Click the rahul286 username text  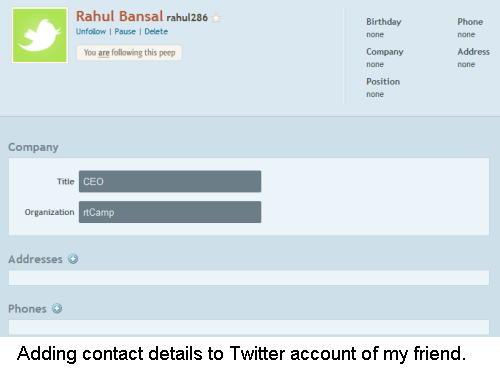pyautogui.click(x=187, y=17)
